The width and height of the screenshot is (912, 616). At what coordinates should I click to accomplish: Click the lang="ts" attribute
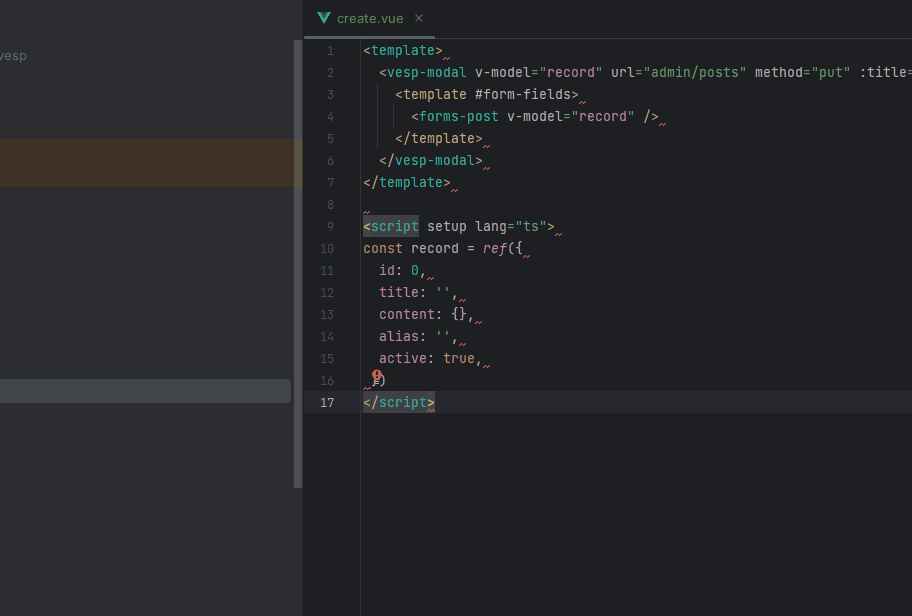[x=513, y=227]
